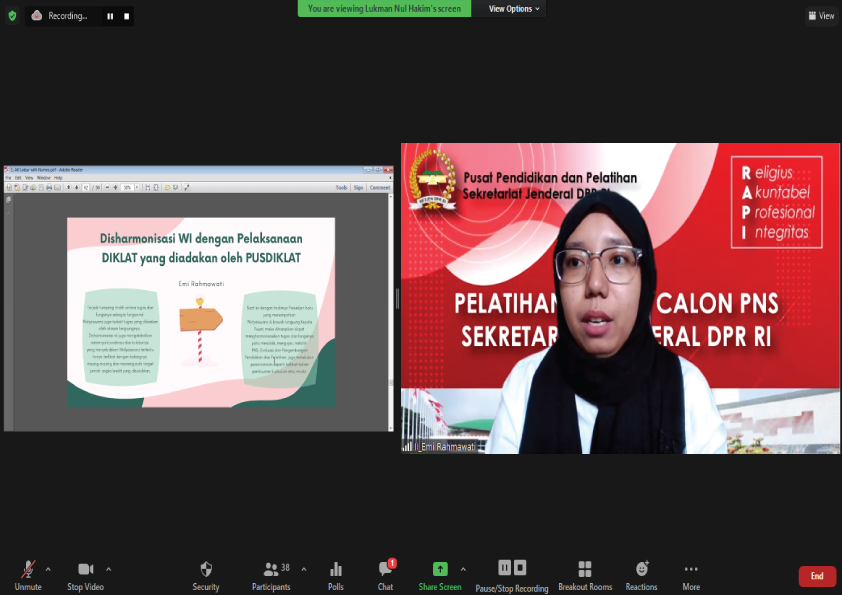Viewport: 842px width, 595px height.
Task: Open View menu in Adobe Reader
Action: click(x=29, y=178)
